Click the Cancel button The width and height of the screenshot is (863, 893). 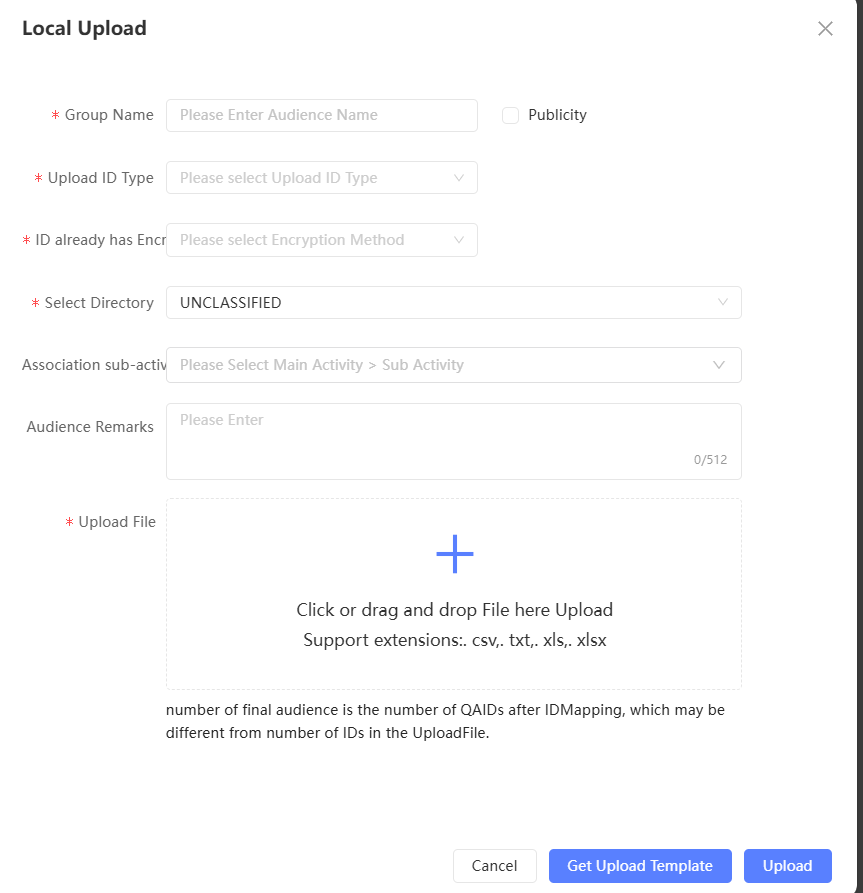pos(494,866)
